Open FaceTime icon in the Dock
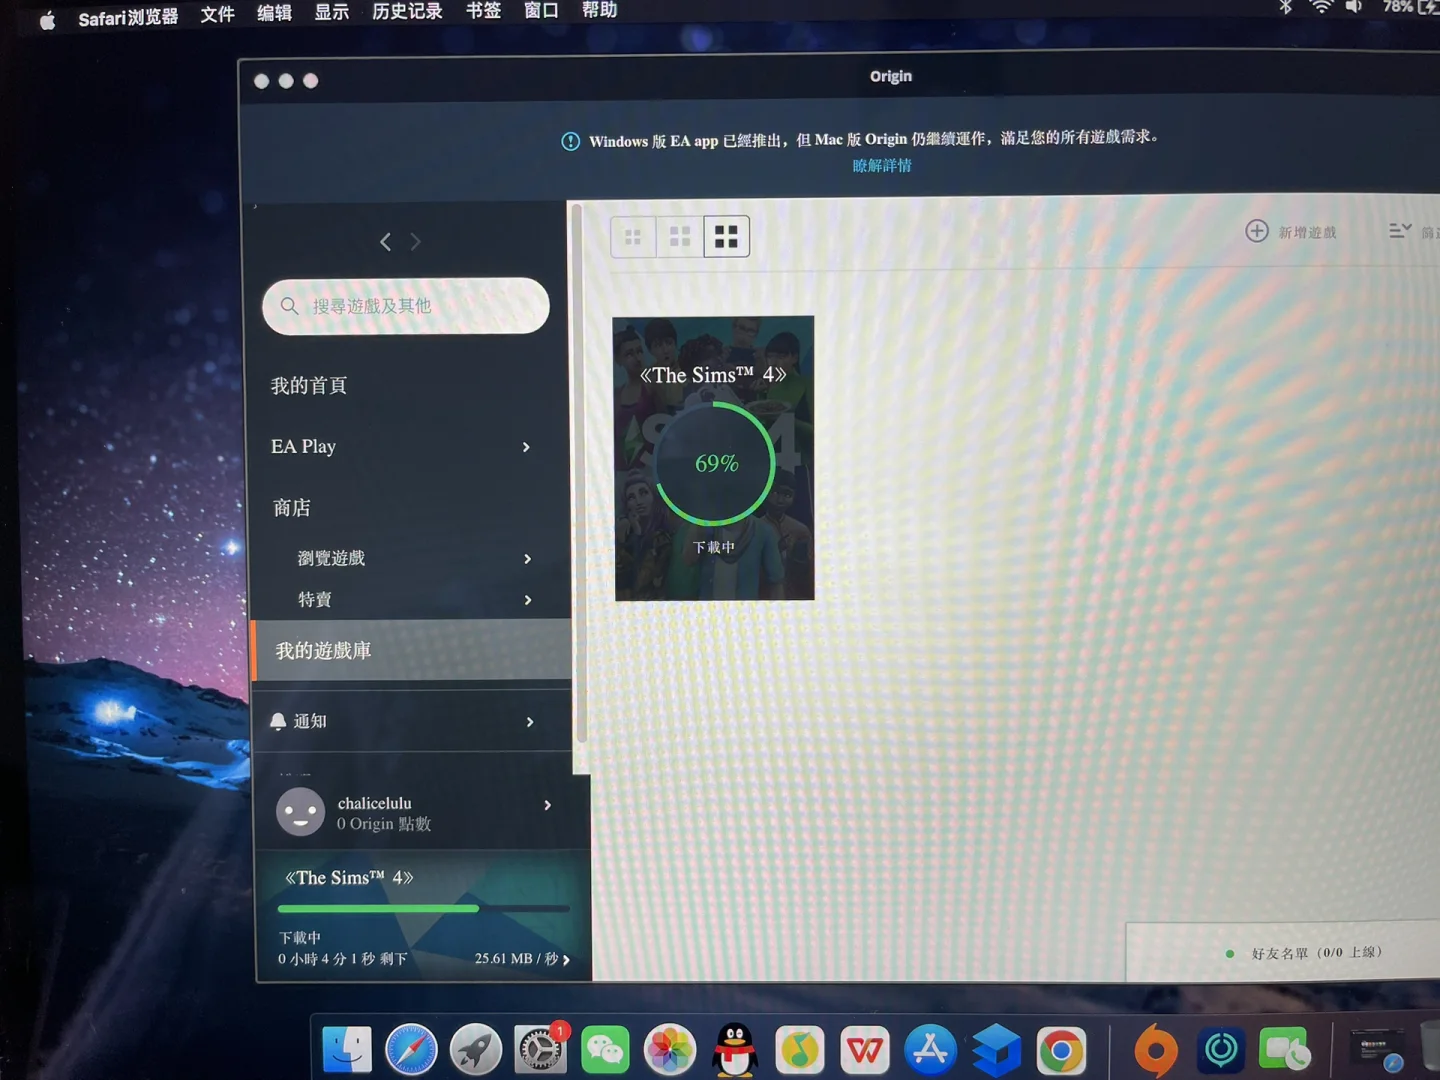Viewport: 1440px width, 1080px height. pos(1285,1050)
